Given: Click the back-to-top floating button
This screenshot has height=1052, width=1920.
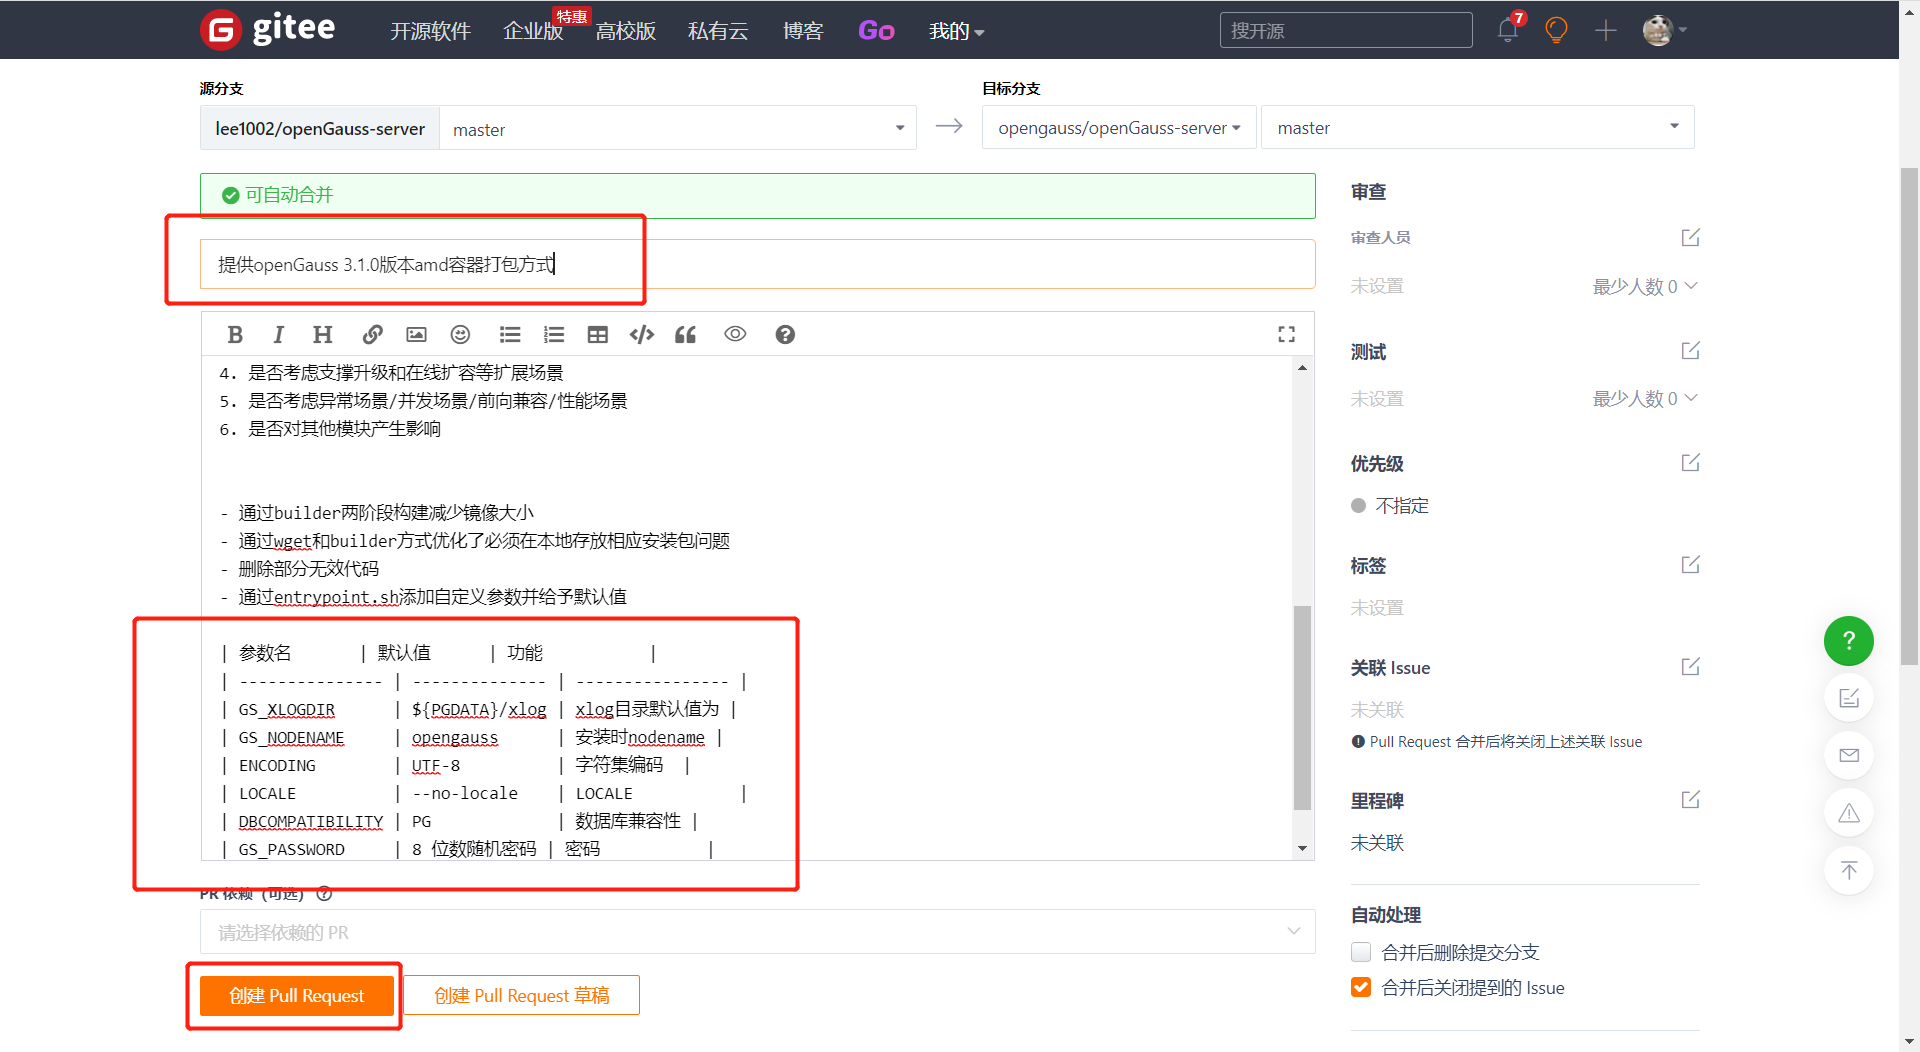Looking at the screenshot, I should [x=1849, y=870].
